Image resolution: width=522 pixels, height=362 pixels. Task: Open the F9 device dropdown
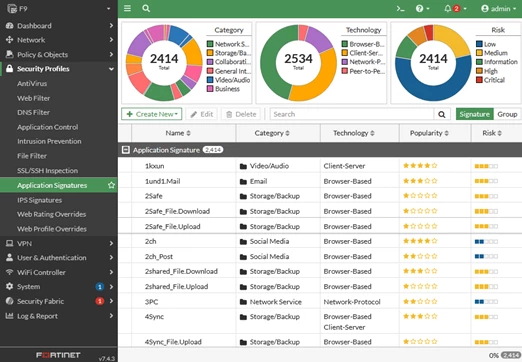tap(108, 9)
